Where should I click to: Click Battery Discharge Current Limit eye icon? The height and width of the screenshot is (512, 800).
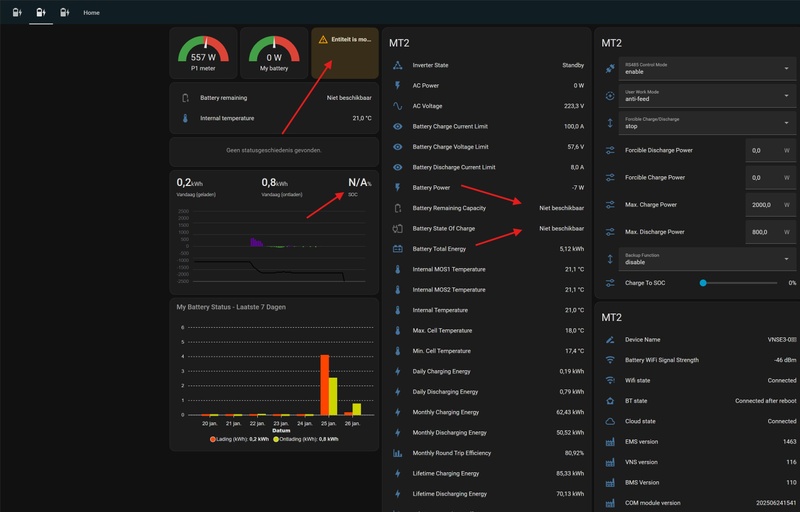point(397,167)
